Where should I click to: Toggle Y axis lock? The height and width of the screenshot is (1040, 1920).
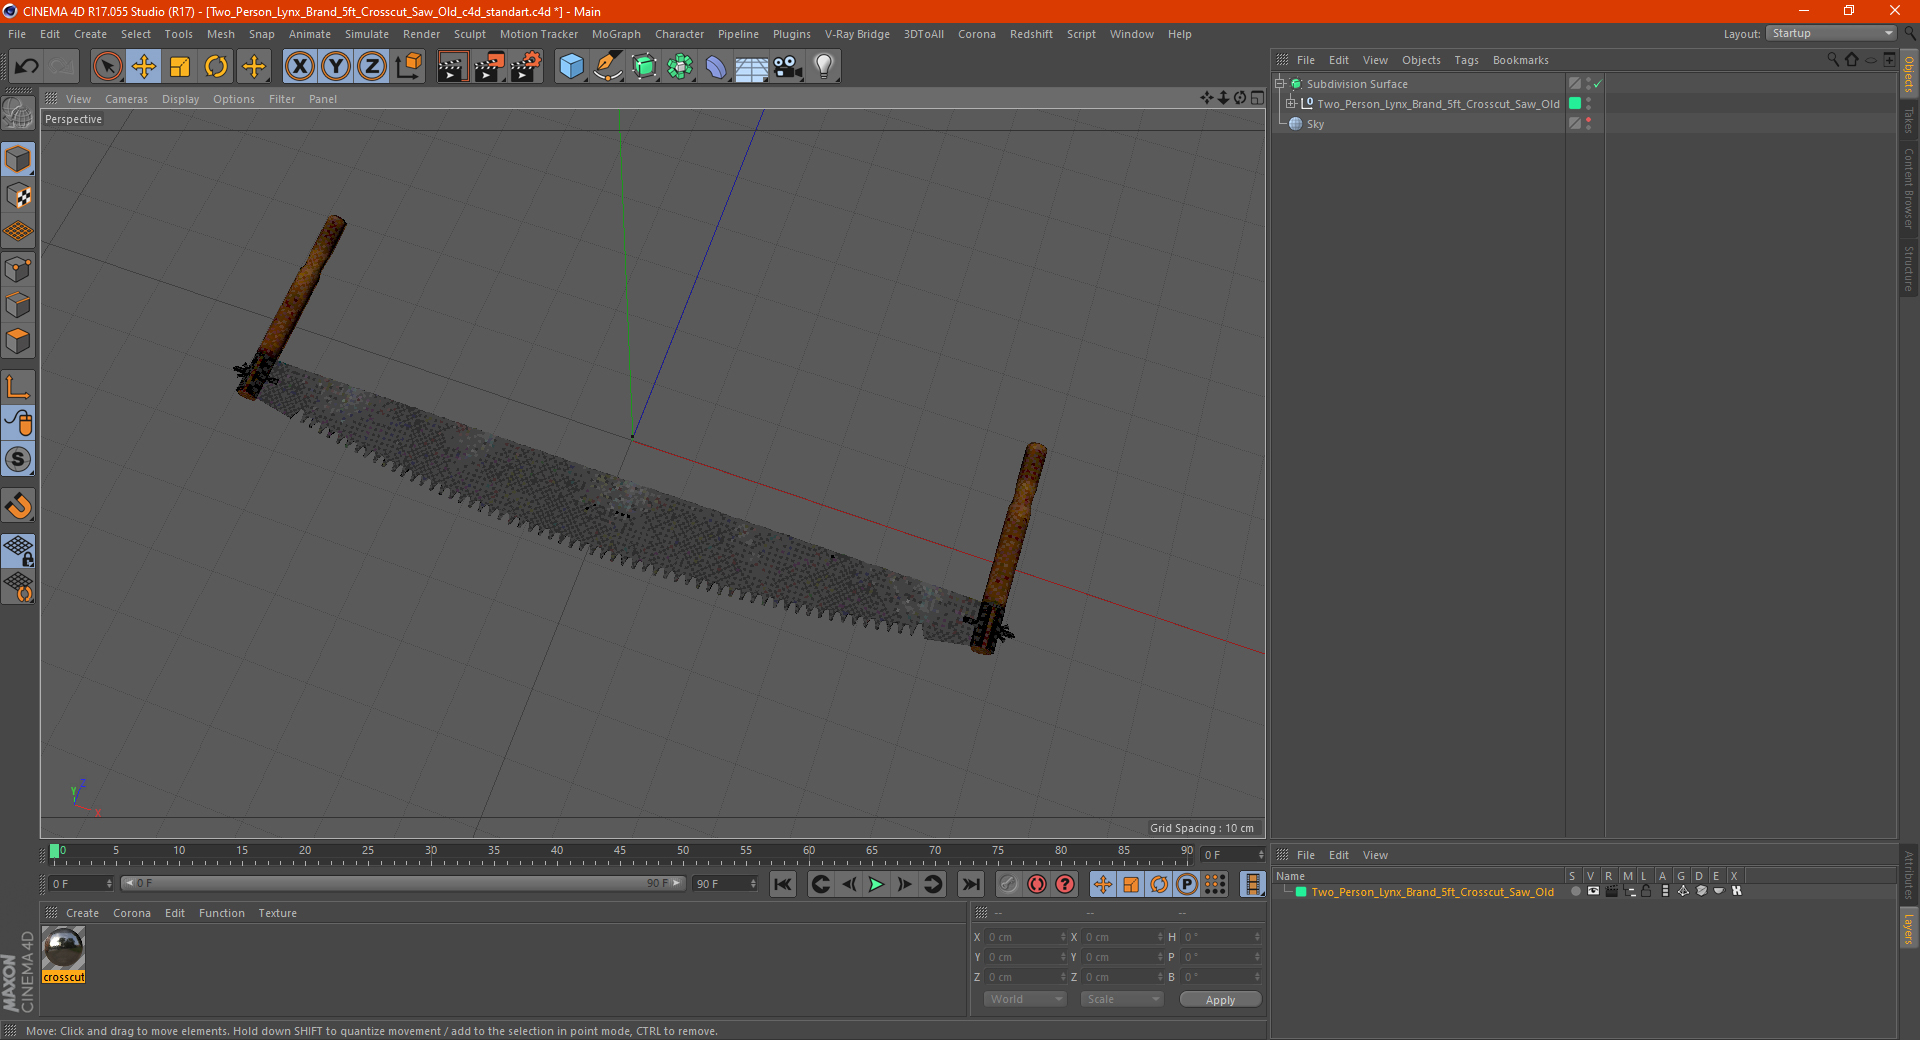click(336, 67)
